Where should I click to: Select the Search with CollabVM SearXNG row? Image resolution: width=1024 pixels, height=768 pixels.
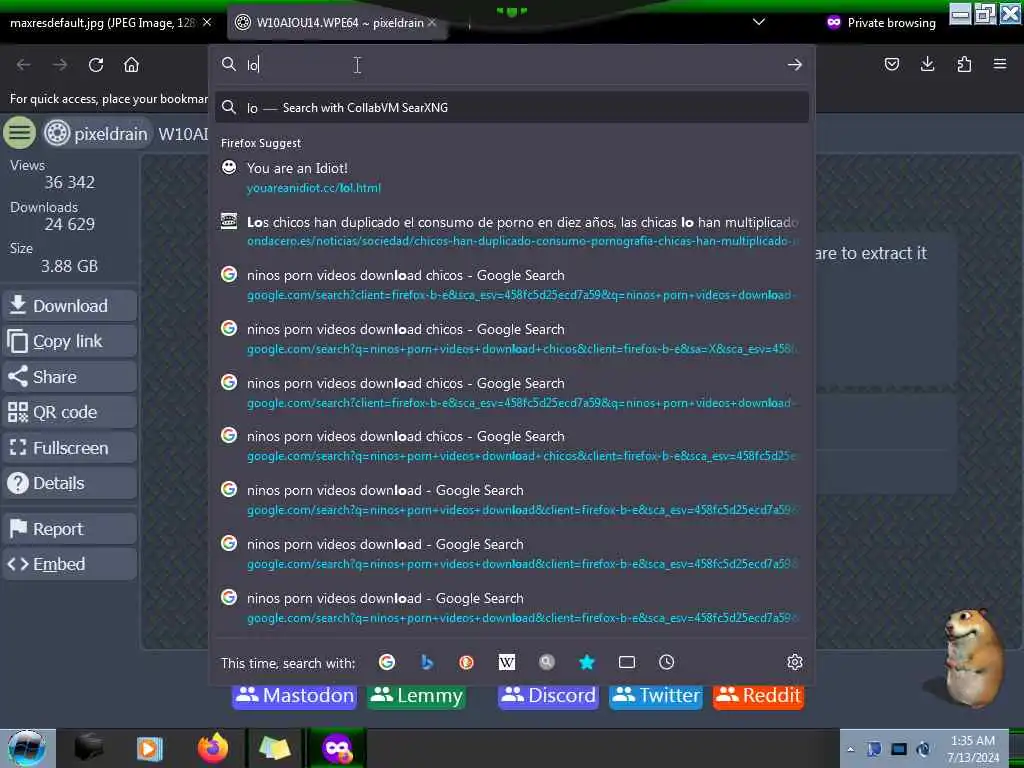tap(512, 108)
